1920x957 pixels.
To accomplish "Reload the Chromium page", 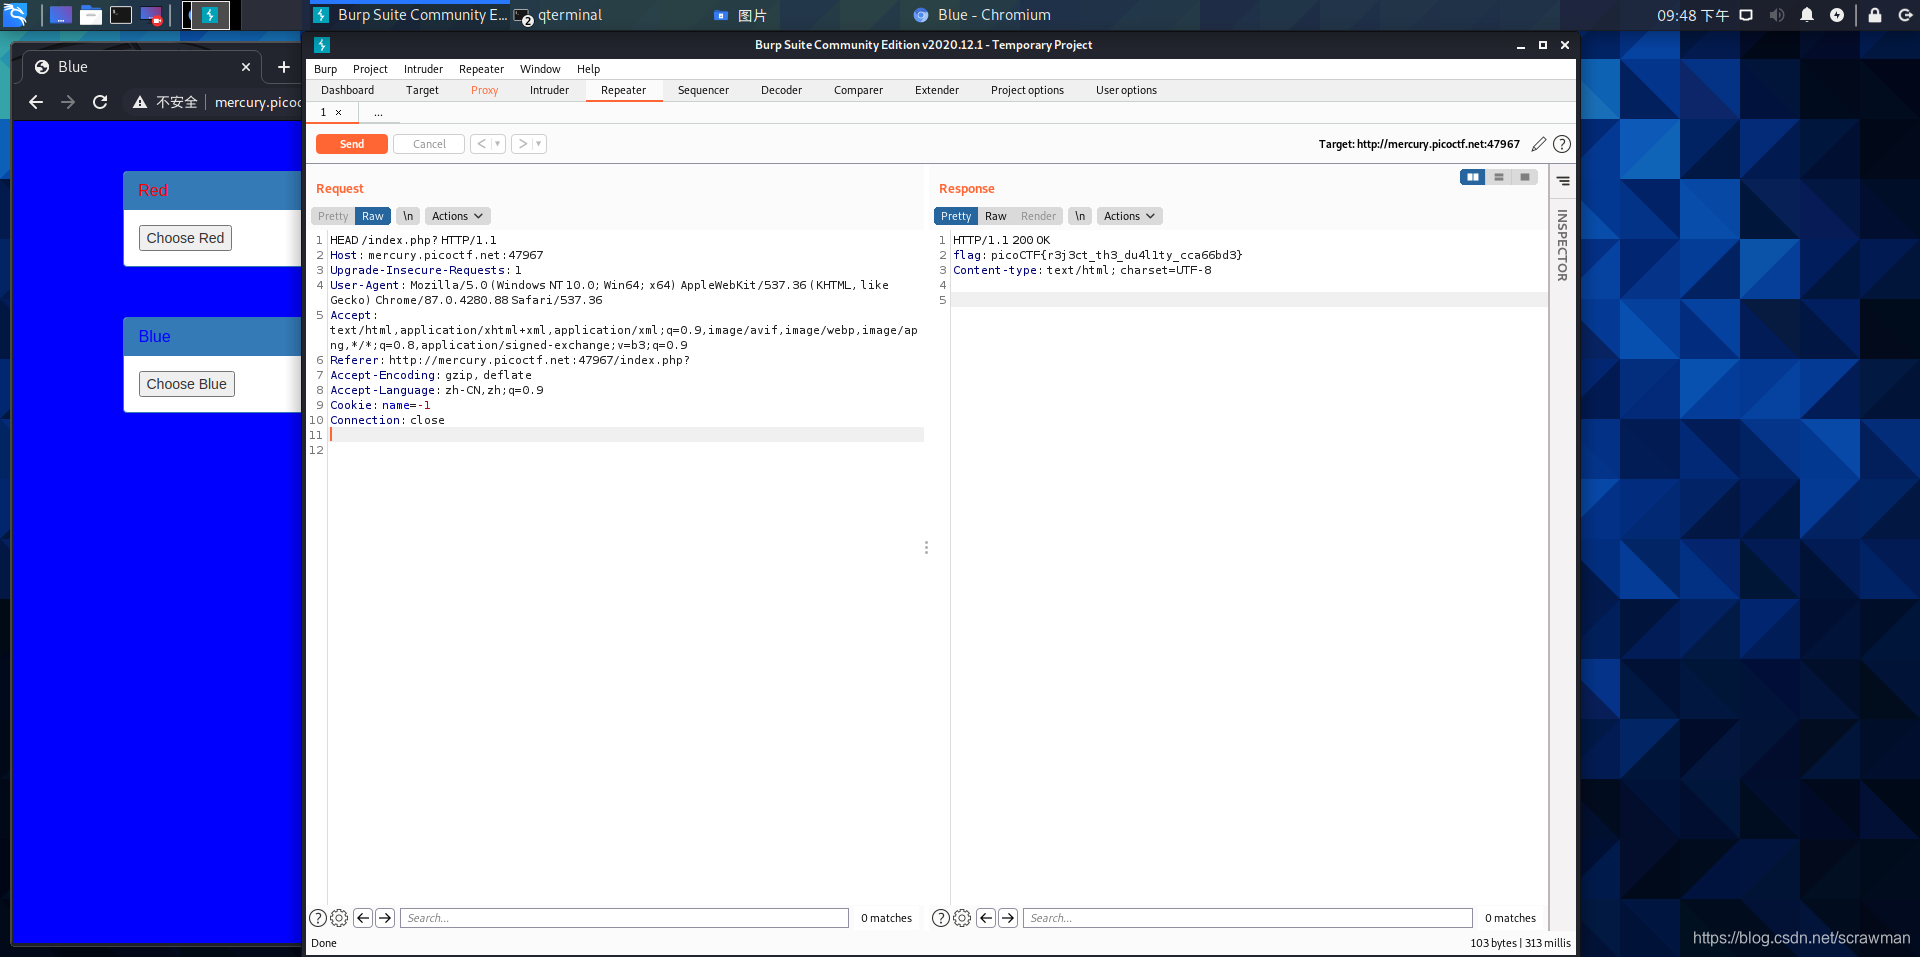I will [100, 102].
